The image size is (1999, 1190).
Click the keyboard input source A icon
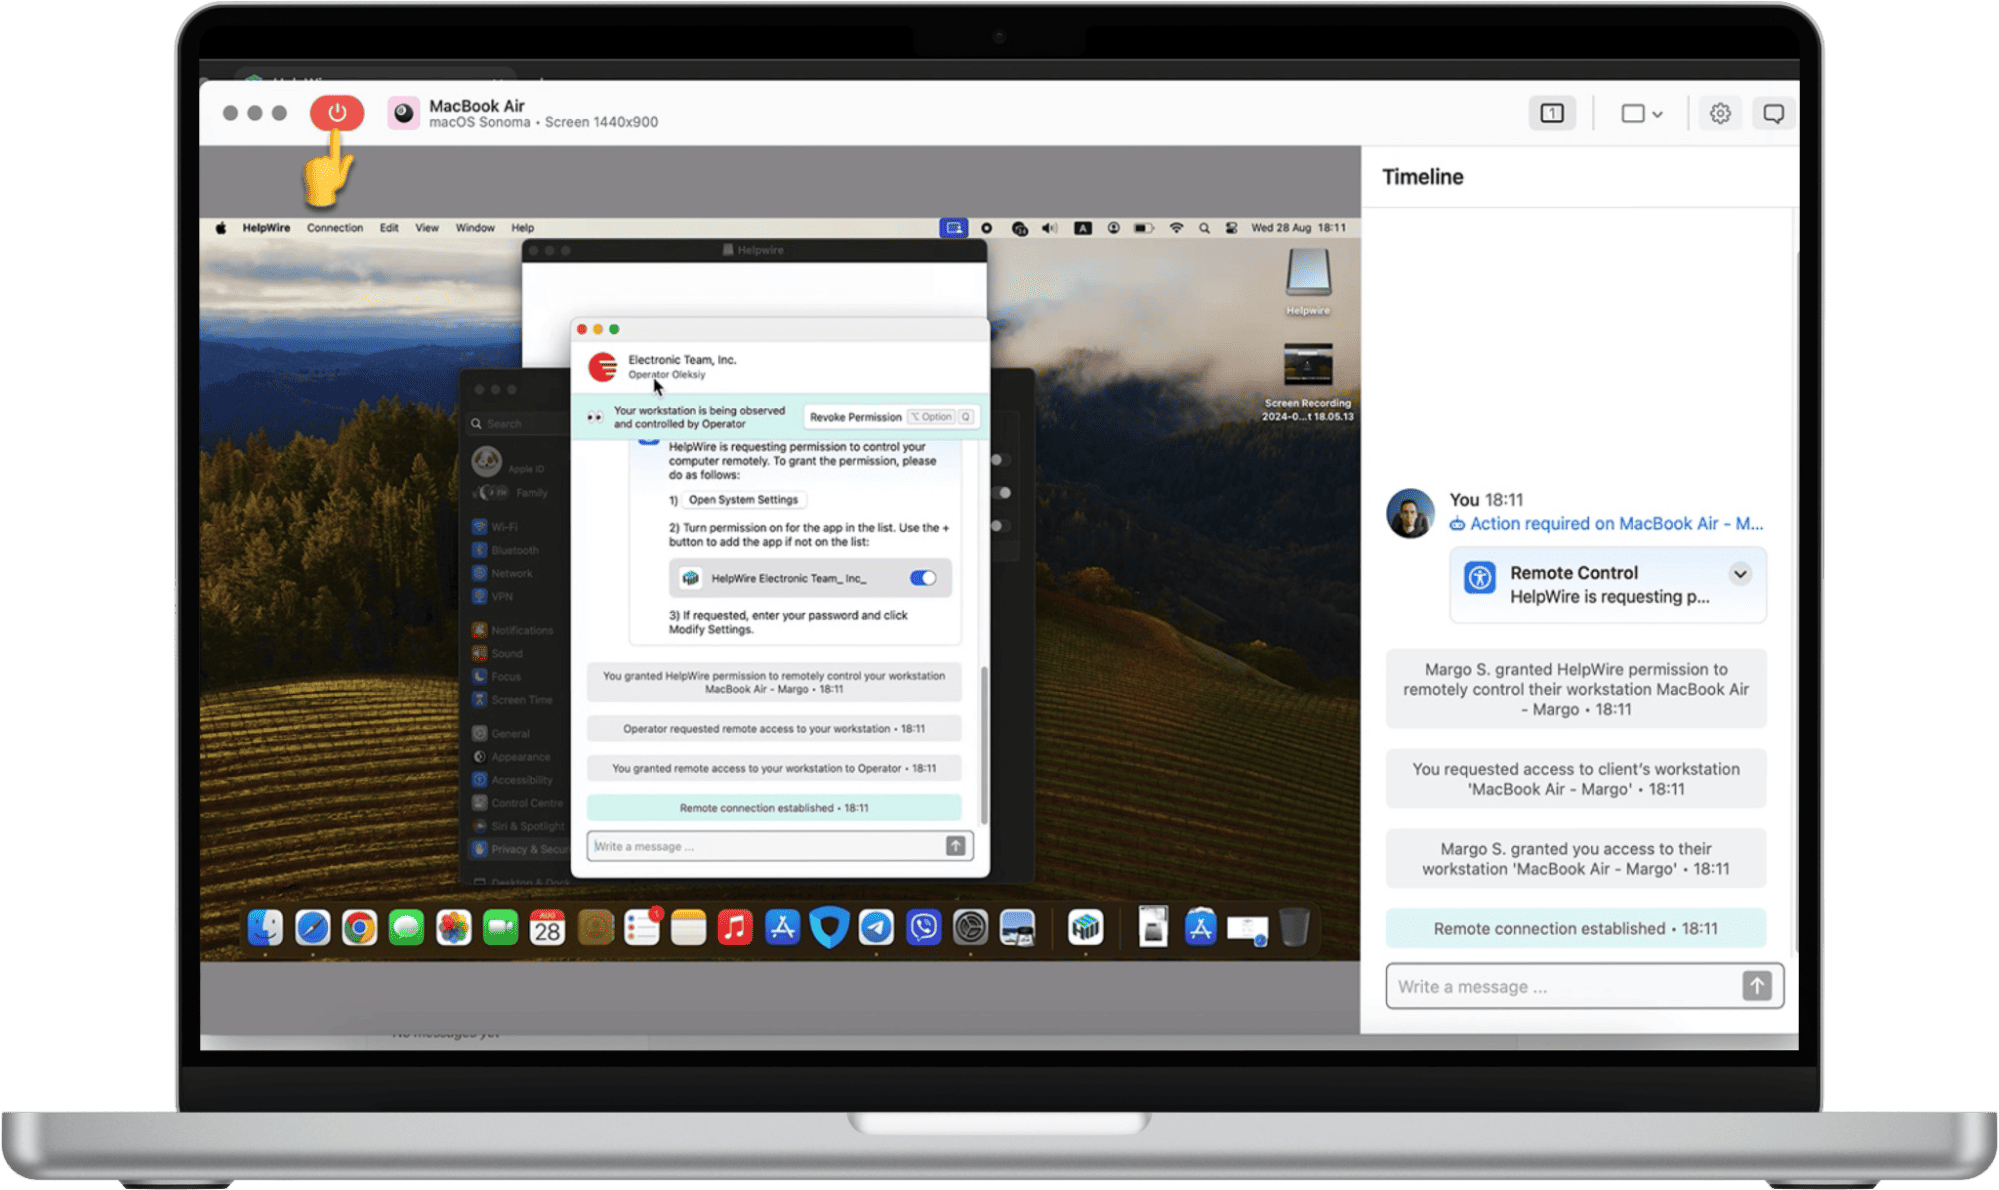[x=1082, y=228]
